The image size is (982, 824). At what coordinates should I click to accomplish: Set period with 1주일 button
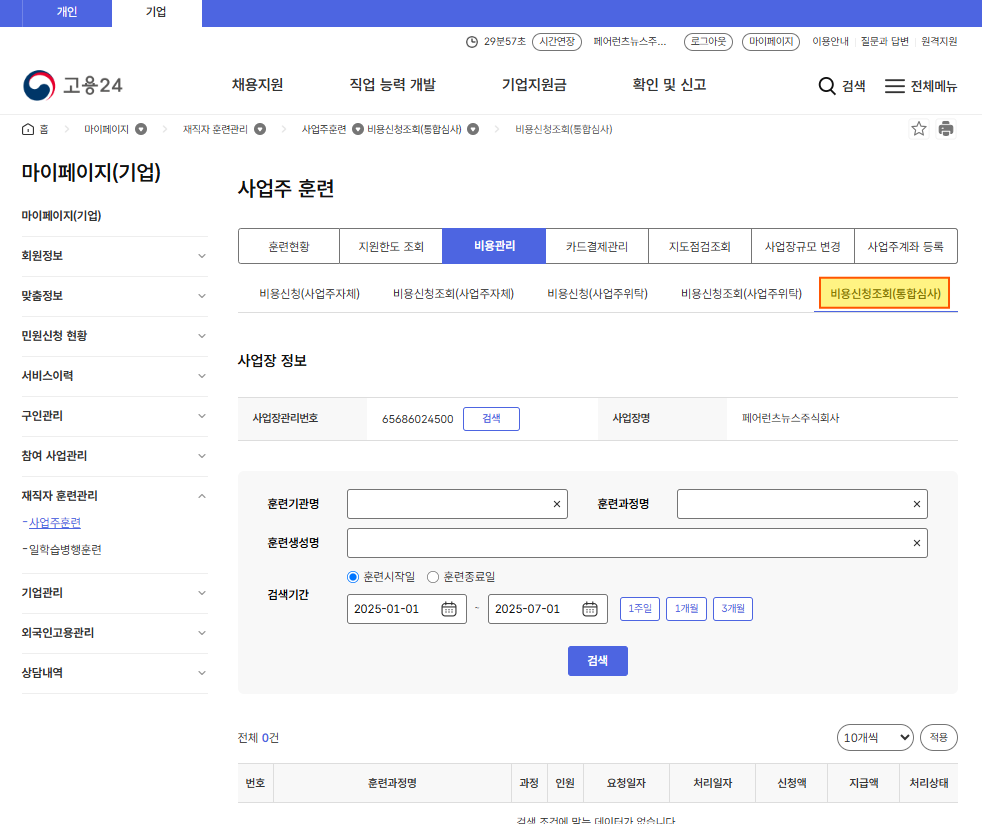(639, 609)
